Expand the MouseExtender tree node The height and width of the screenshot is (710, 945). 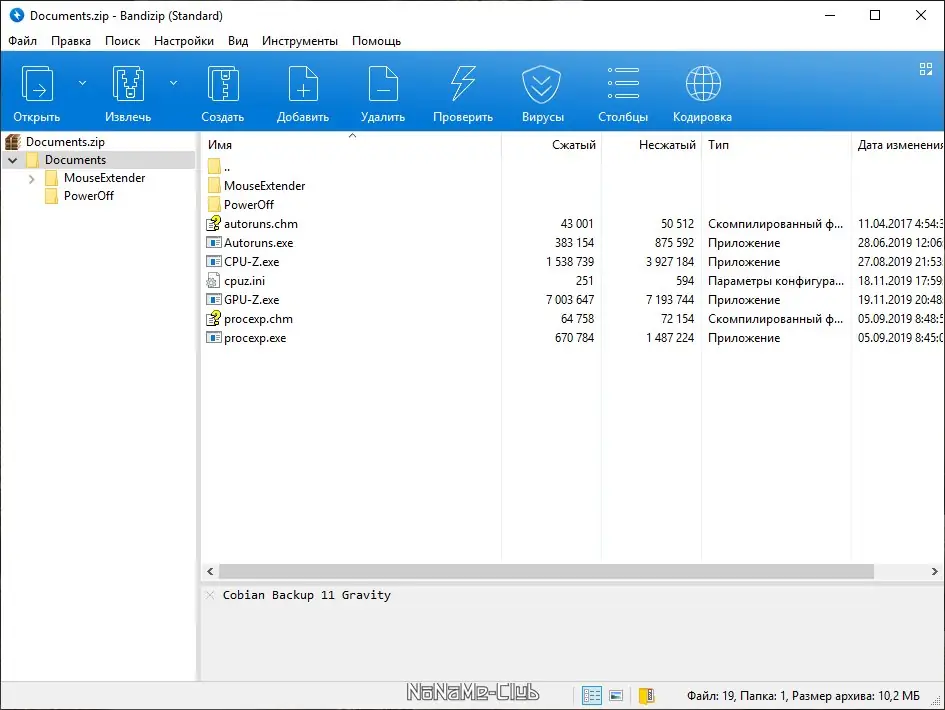(x=32, y=178)
